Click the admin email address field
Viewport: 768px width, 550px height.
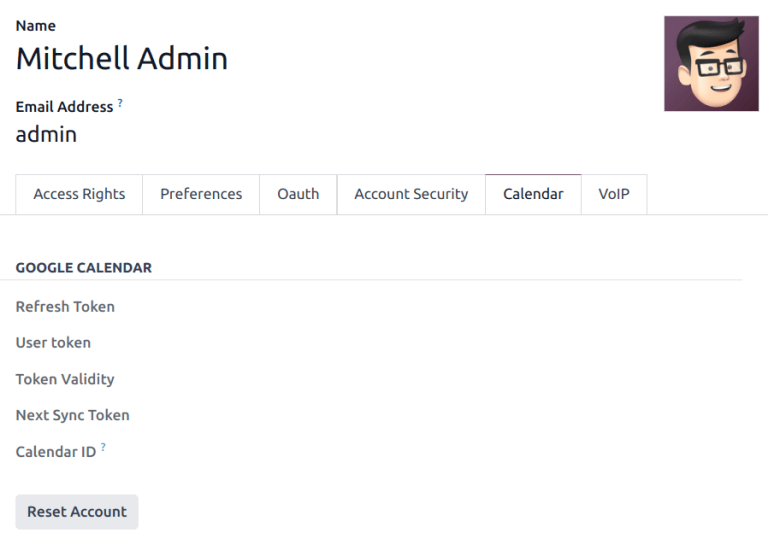pos(46,134)
